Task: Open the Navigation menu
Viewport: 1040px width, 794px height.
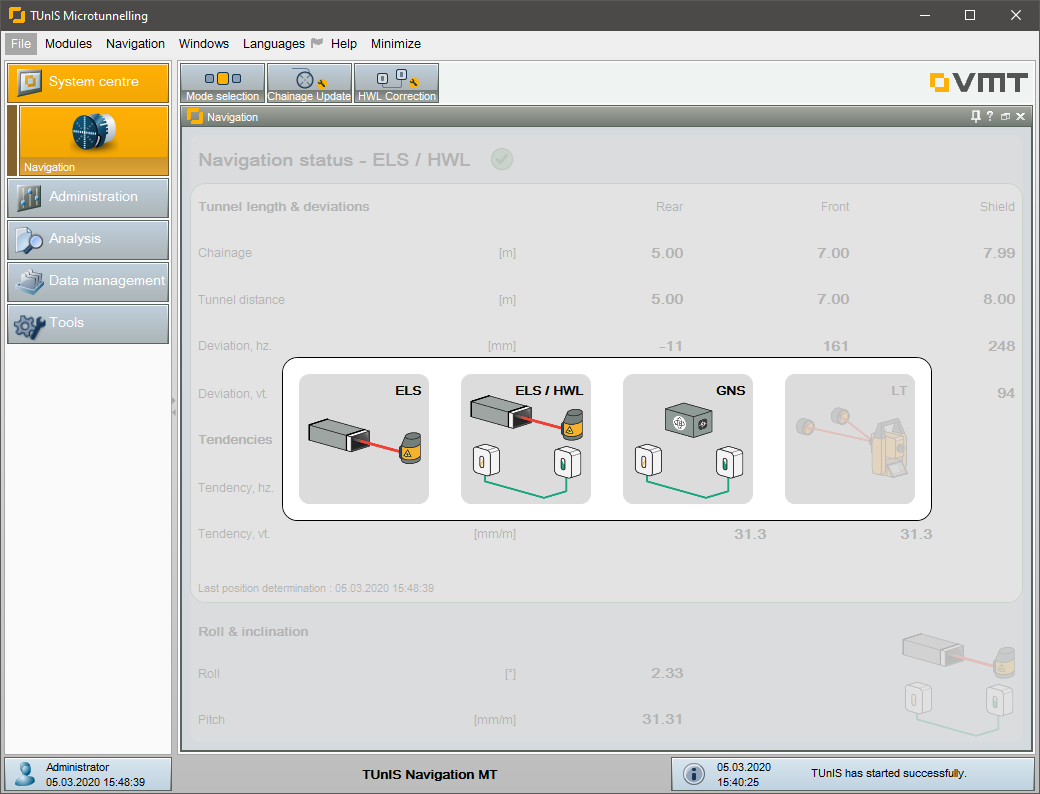Action: point(135,44)
